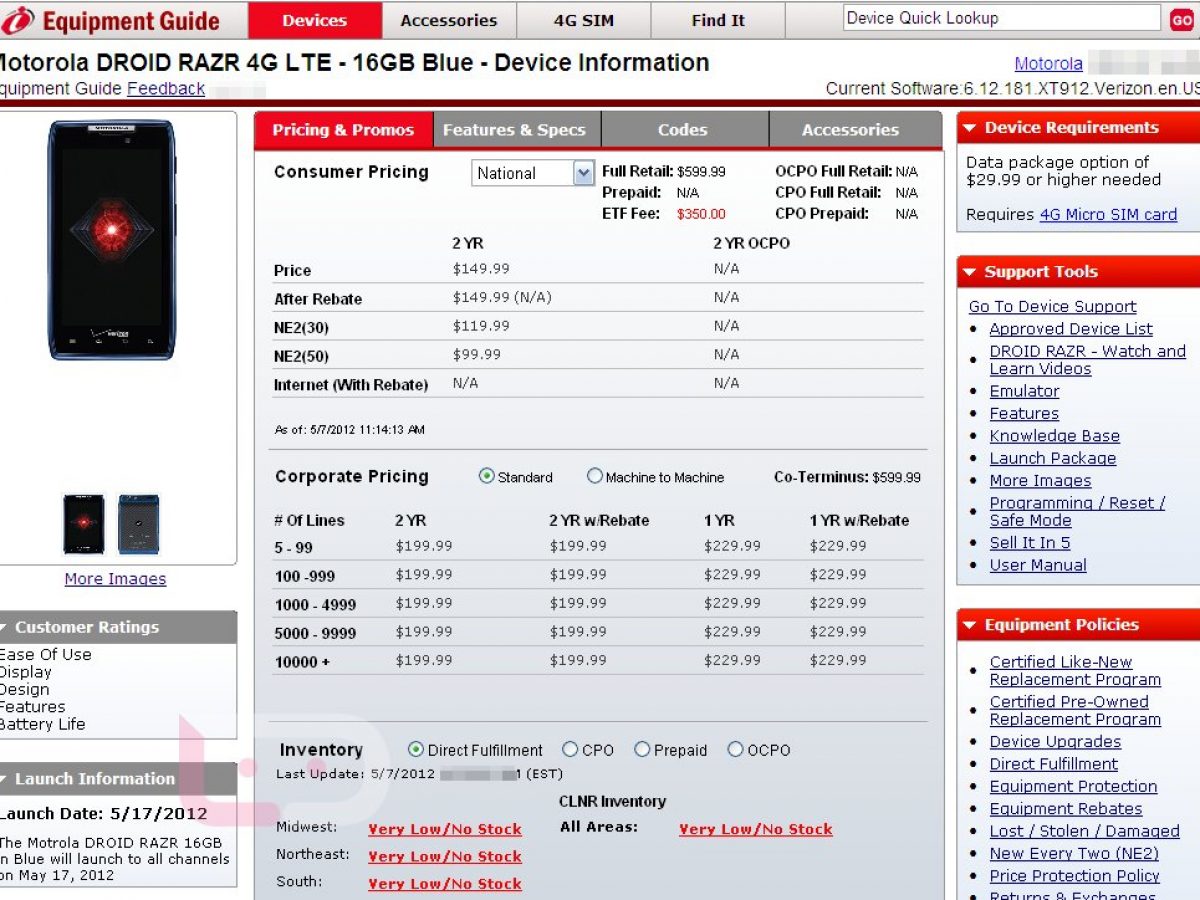Collapse the Launch Information section arrow
Screen dimensions: 1200x900
pos(3,779)
